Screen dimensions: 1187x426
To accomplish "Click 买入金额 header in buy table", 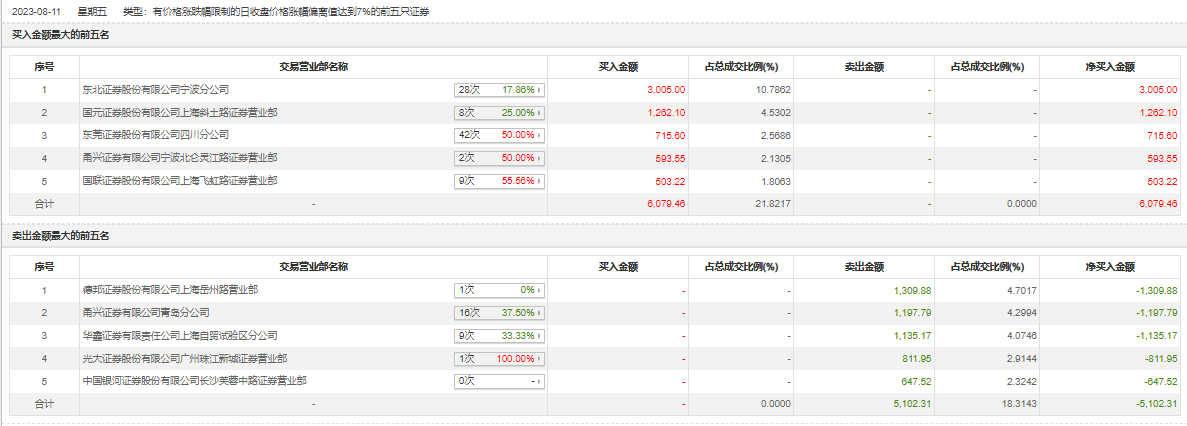I will 618,67.
